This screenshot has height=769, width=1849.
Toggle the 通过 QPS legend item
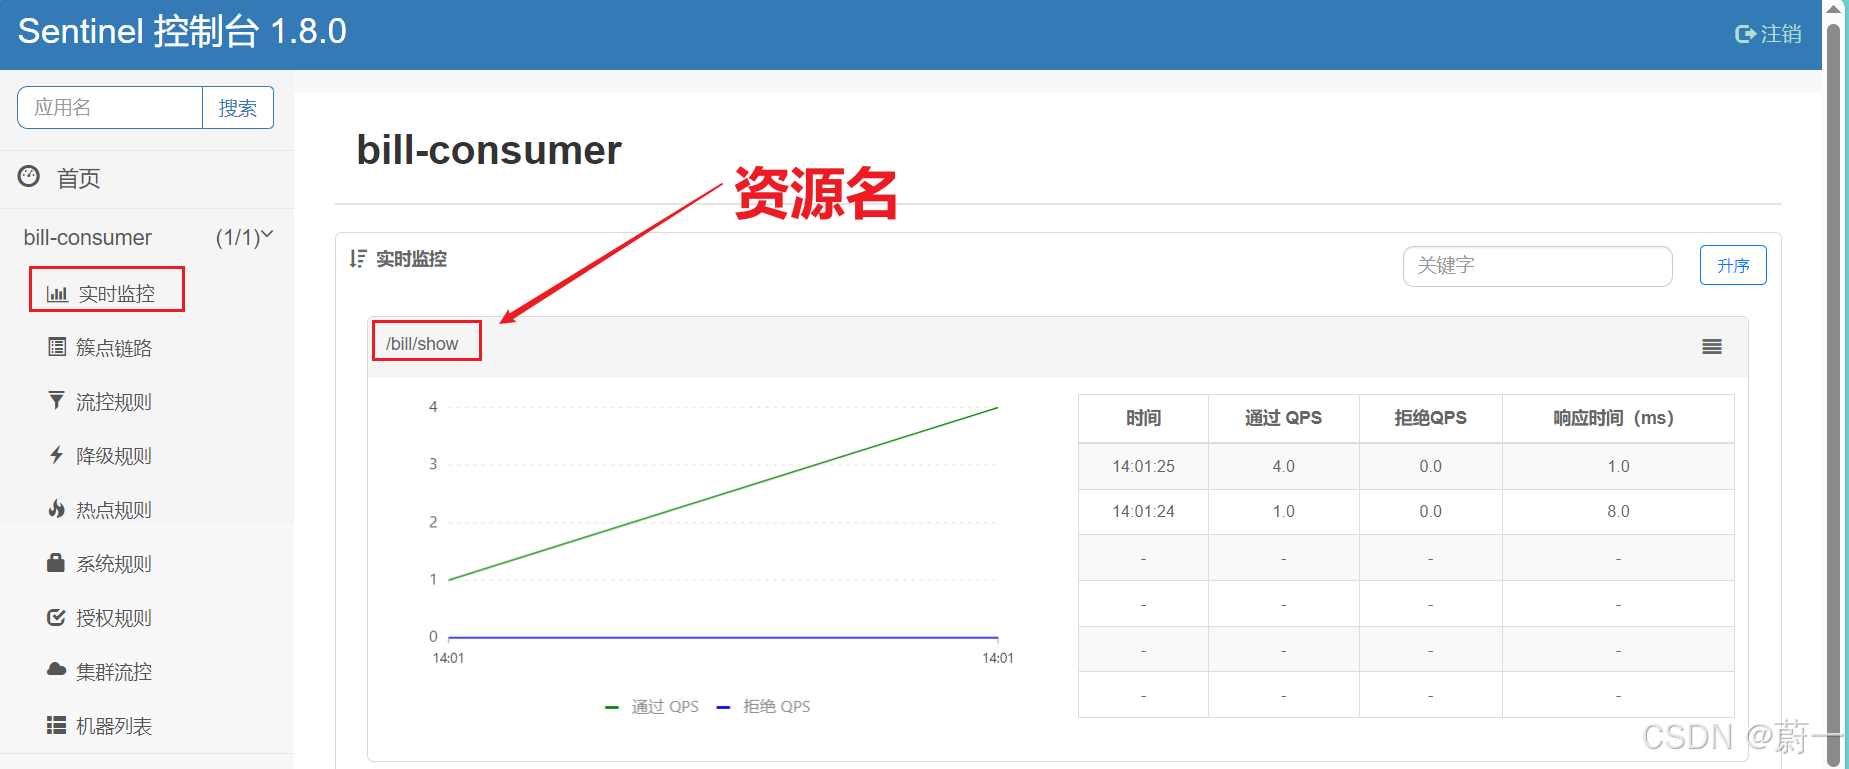pos(652,706)
